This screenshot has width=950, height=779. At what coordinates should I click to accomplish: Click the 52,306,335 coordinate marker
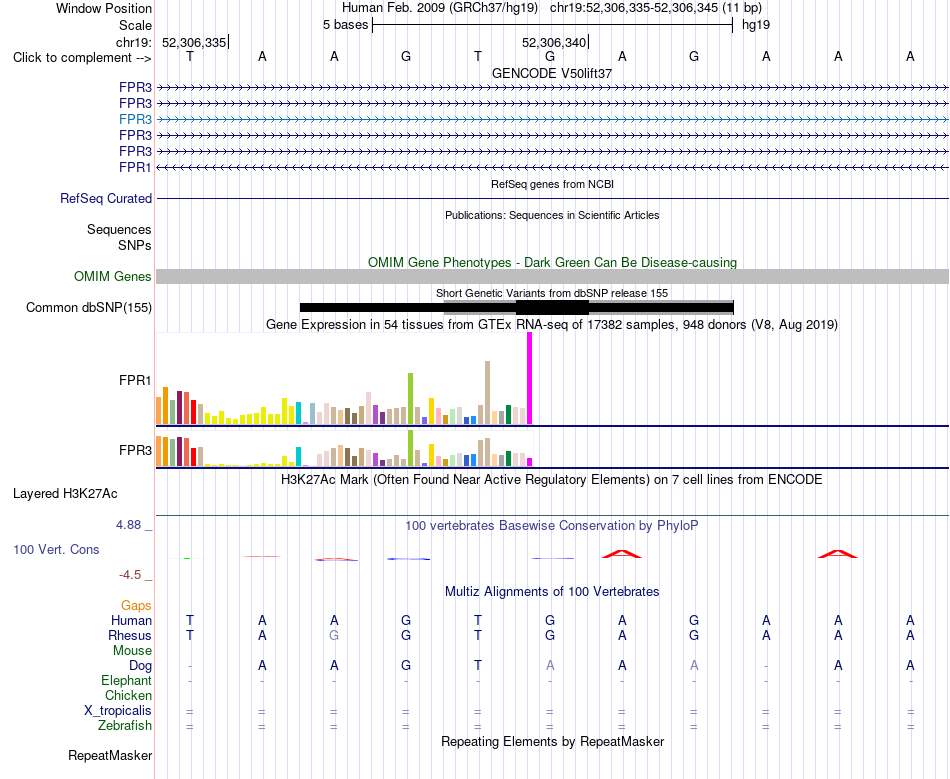click(194, 42)
